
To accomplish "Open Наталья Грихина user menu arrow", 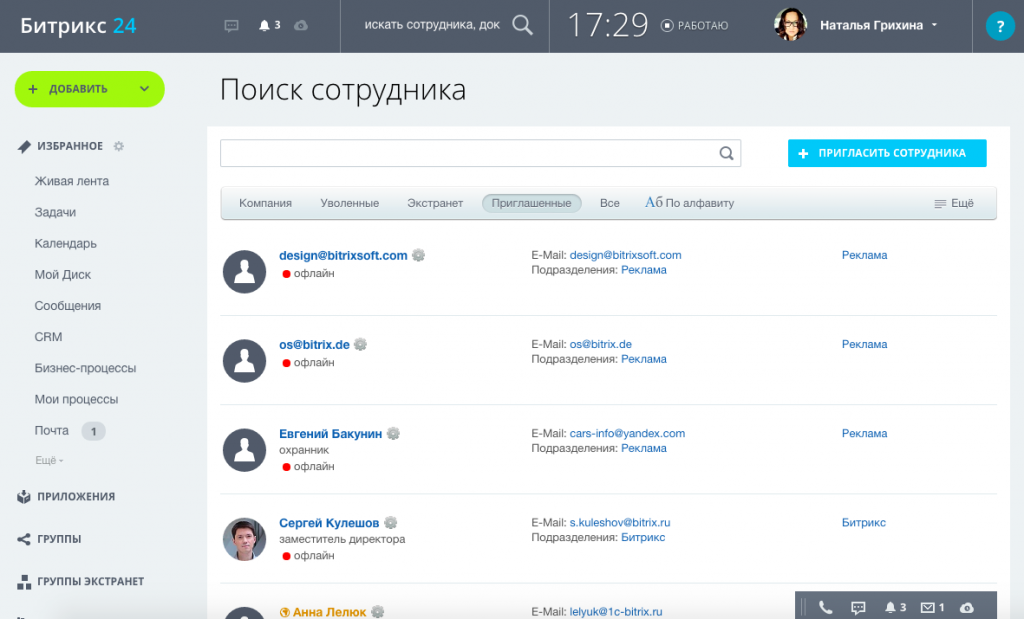I will click(935, 25).
